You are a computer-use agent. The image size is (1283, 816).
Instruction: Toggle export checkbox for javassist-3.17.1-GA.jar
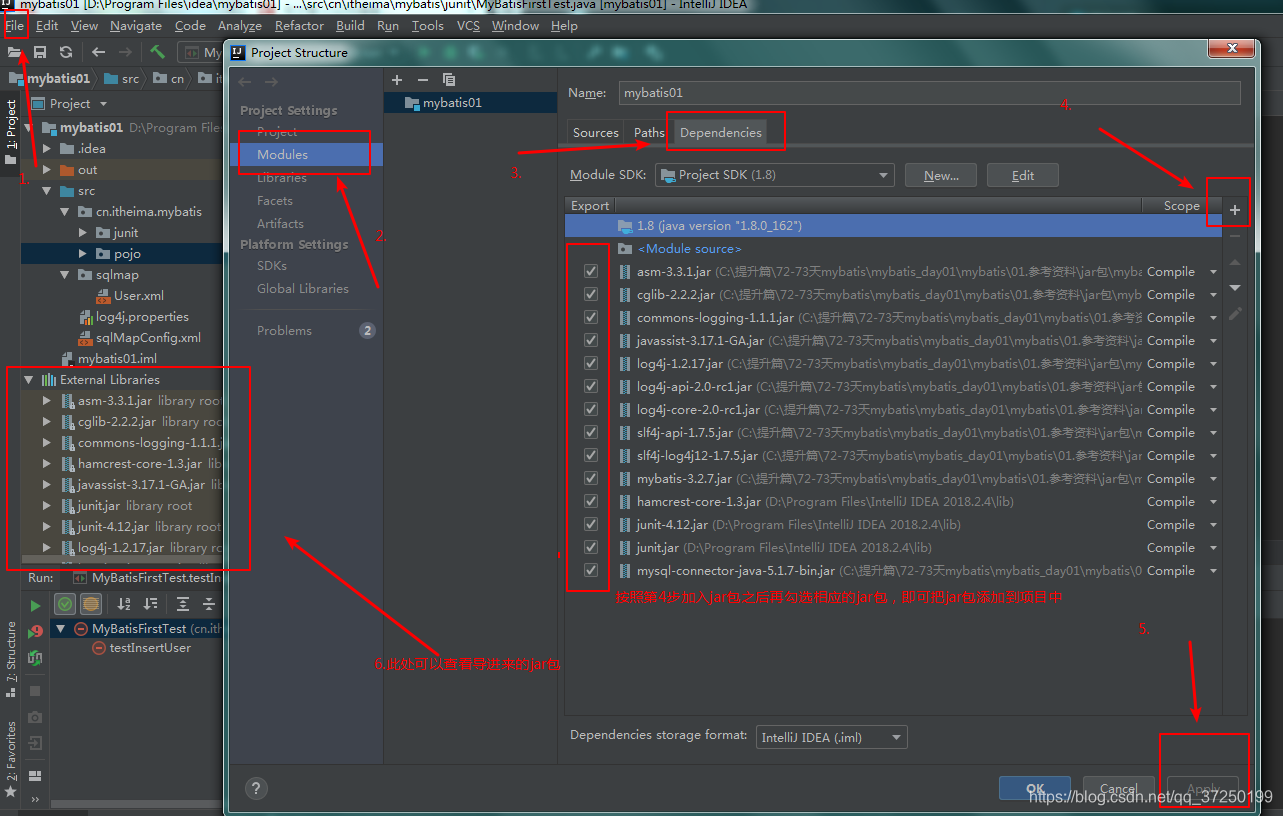591,341
